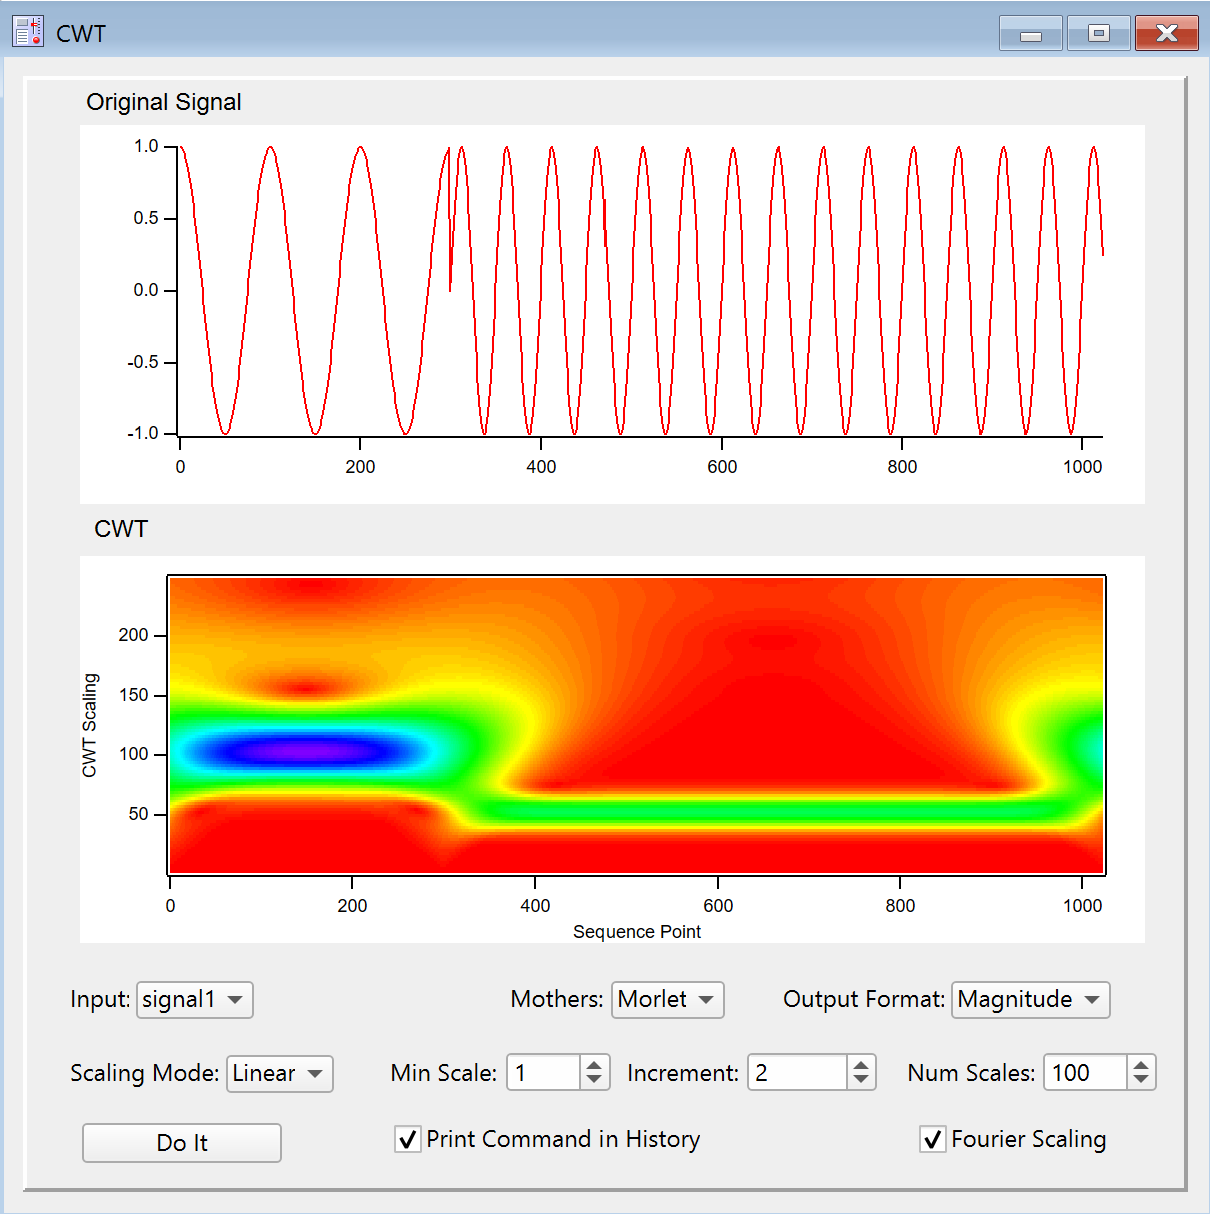
Task: Raise Num Scales with the up arrow
Action: pyautogui.click(x=1141, y=1065)
